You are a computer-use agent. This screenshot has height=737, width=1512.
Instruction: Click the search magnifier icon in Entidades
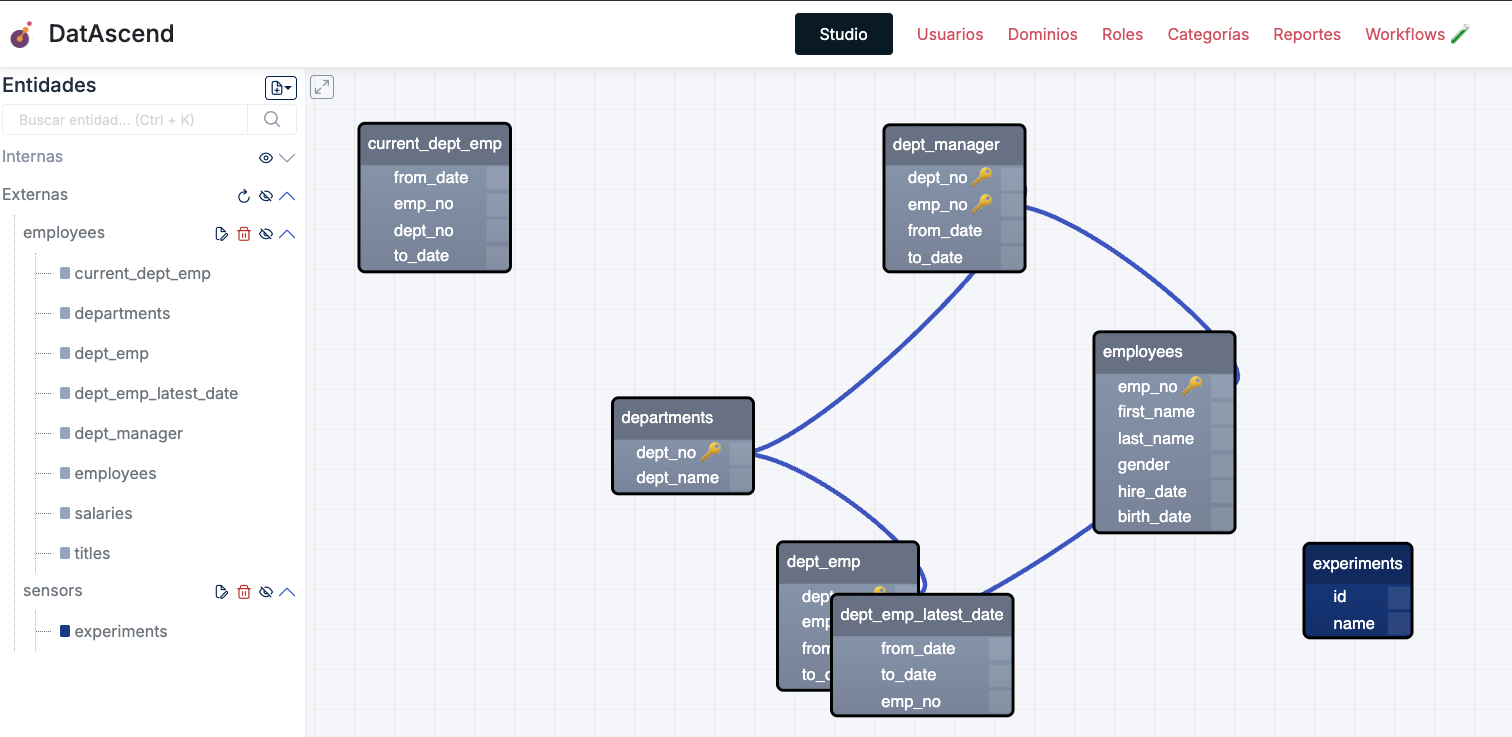click(272, 120)
